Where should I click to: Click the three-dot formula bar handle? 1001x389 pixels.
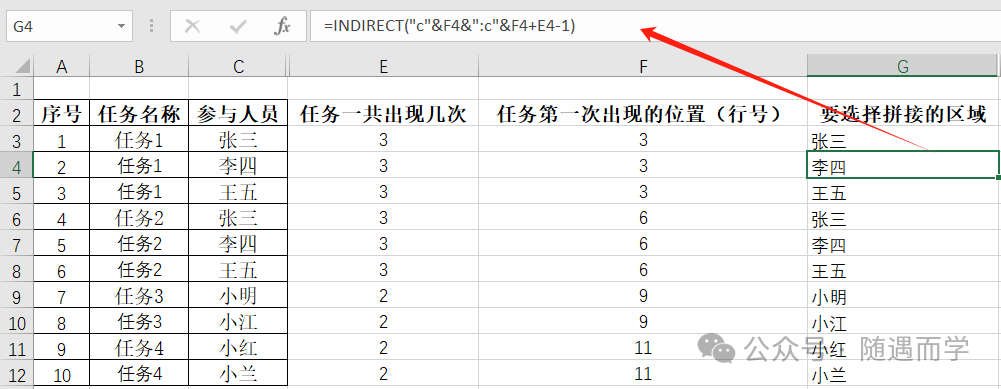click(x=151, y=26)
